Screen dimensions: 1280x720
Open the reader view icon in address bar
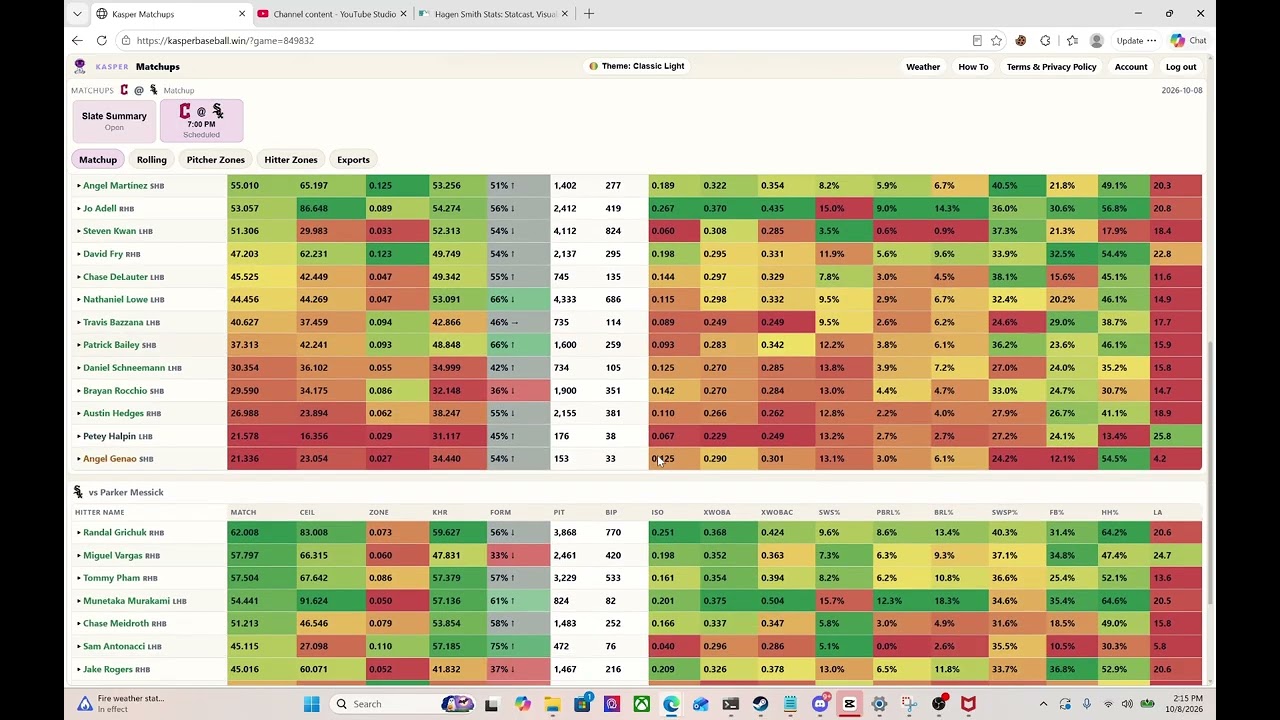977,41
